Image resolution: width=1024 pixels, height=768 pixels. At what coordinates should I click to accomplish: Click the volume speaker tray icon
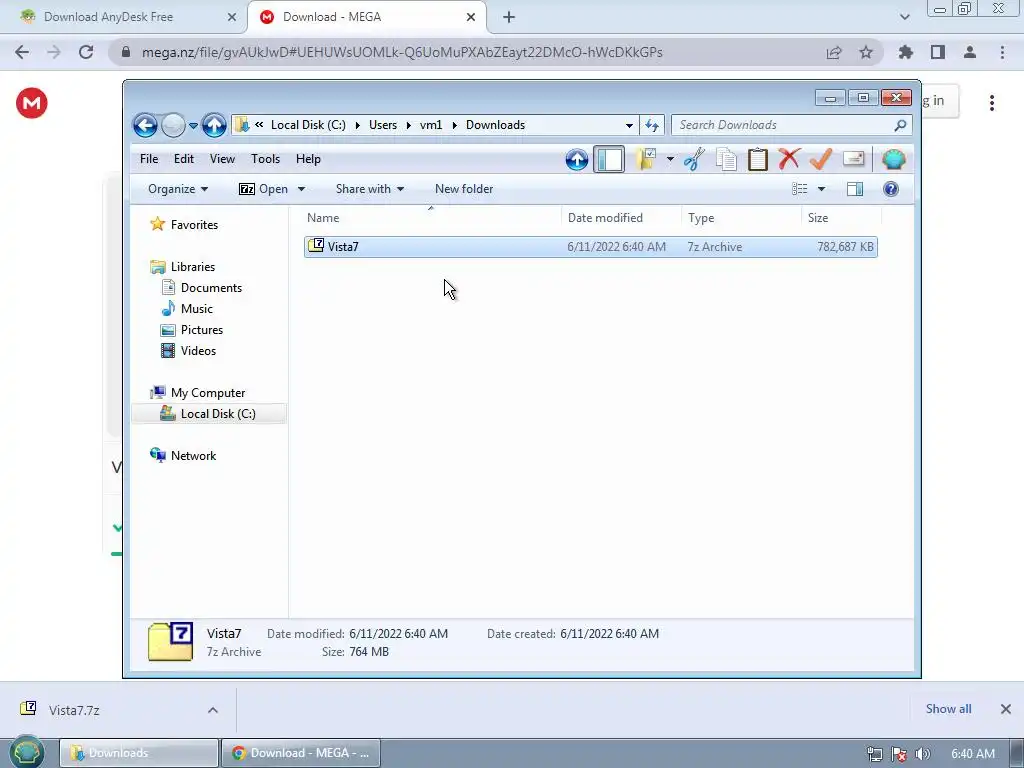click(x=922, y=754)
